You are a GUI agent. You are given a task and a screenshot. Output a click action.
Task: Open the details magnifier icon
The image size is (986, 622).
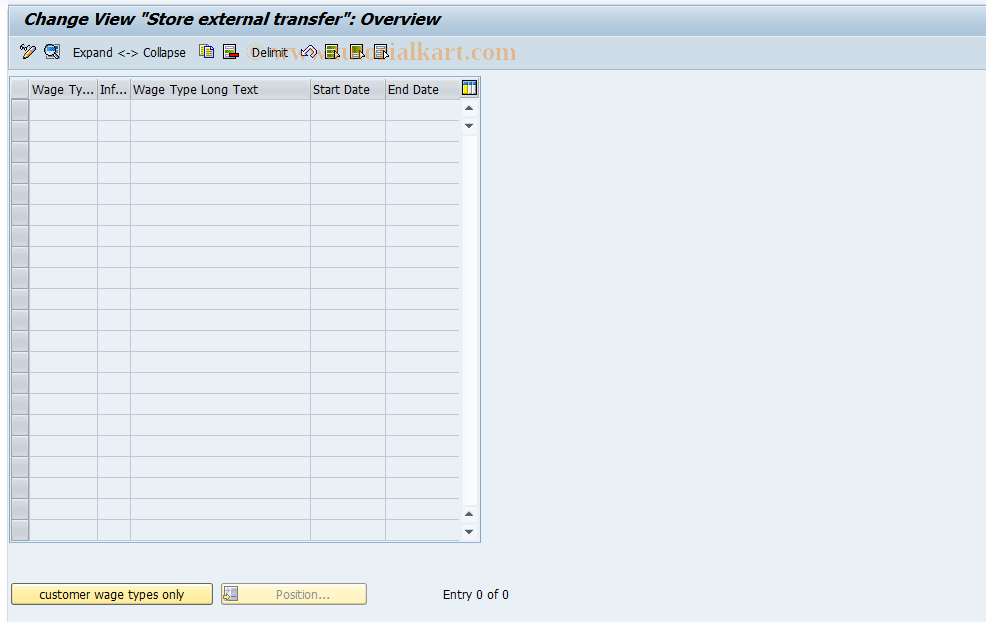(52, 52)
